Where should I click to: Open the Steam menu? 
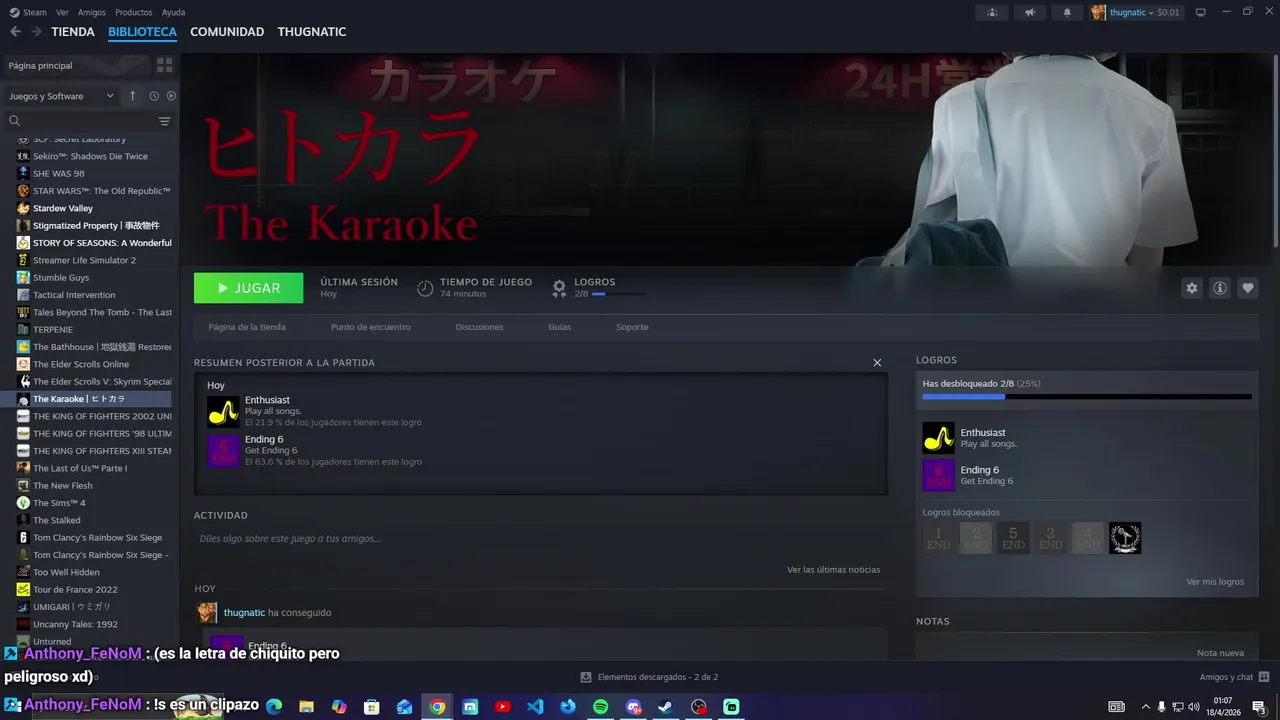click(27, 12)
